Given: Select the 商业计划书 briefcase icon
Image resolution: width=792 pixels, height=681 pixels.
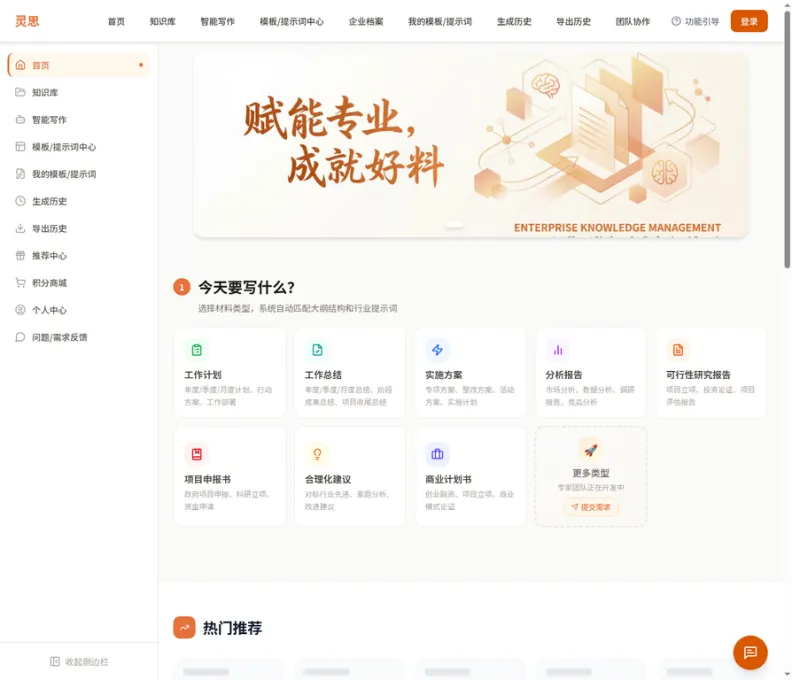Looking at the screenshot, I should pos(437,454).
